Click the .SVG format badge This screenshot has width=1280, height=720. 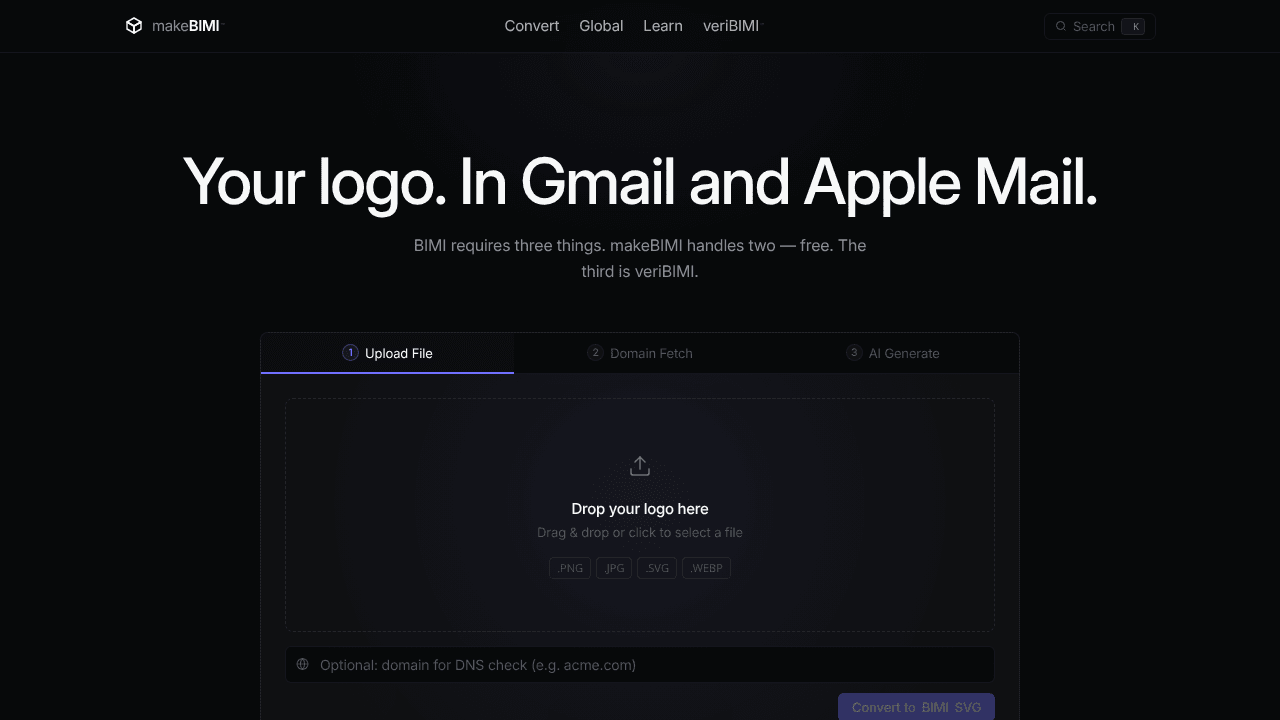pos(657,568)
